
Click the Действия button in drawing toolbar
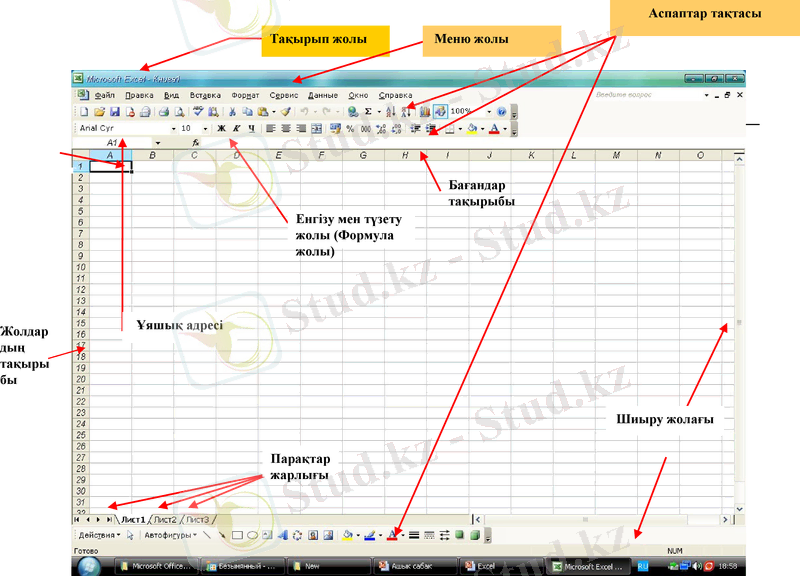98,535
